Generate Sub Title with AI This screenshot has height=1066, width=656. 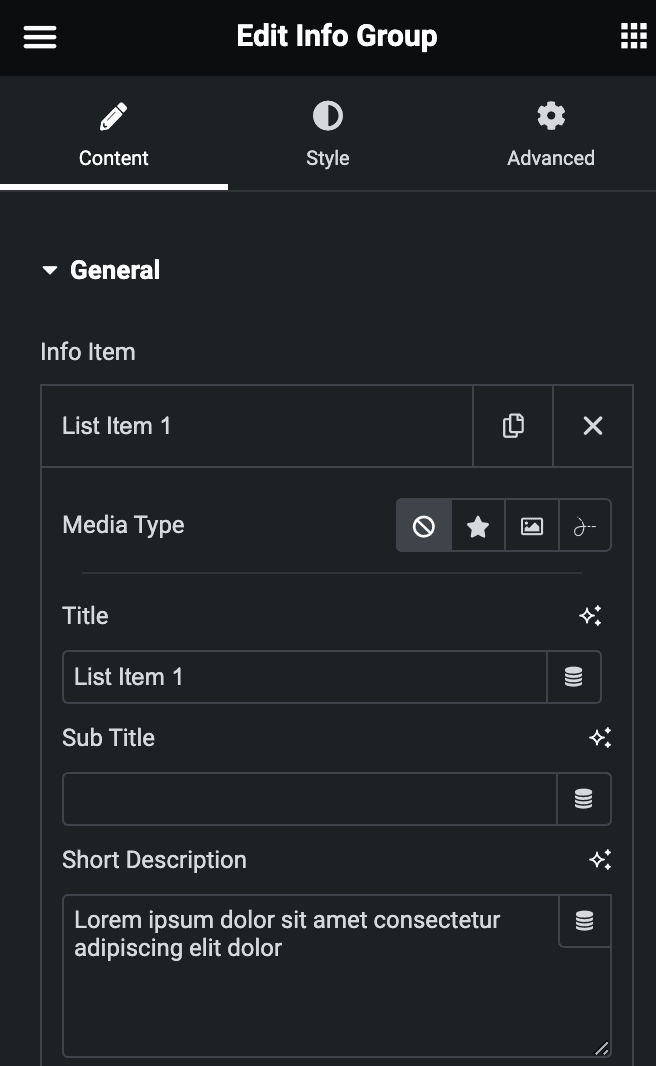[600, 738]
